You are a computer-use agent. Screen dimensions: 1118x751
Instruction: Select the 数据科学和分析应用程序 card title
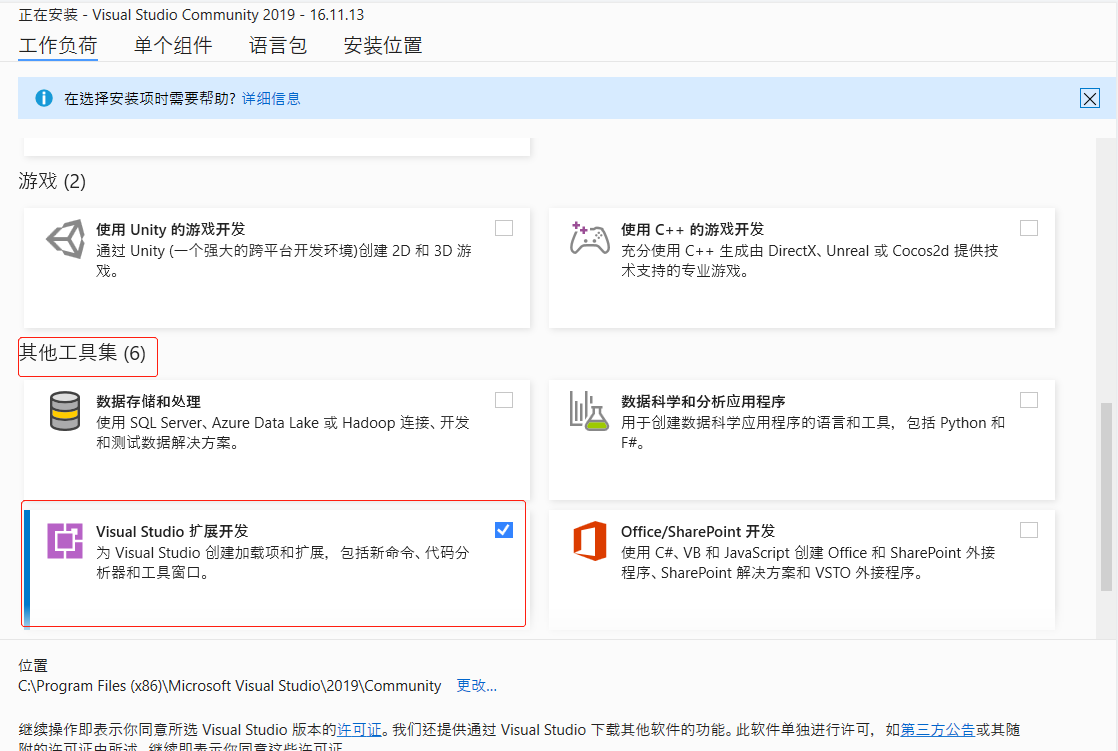(703, 402)
